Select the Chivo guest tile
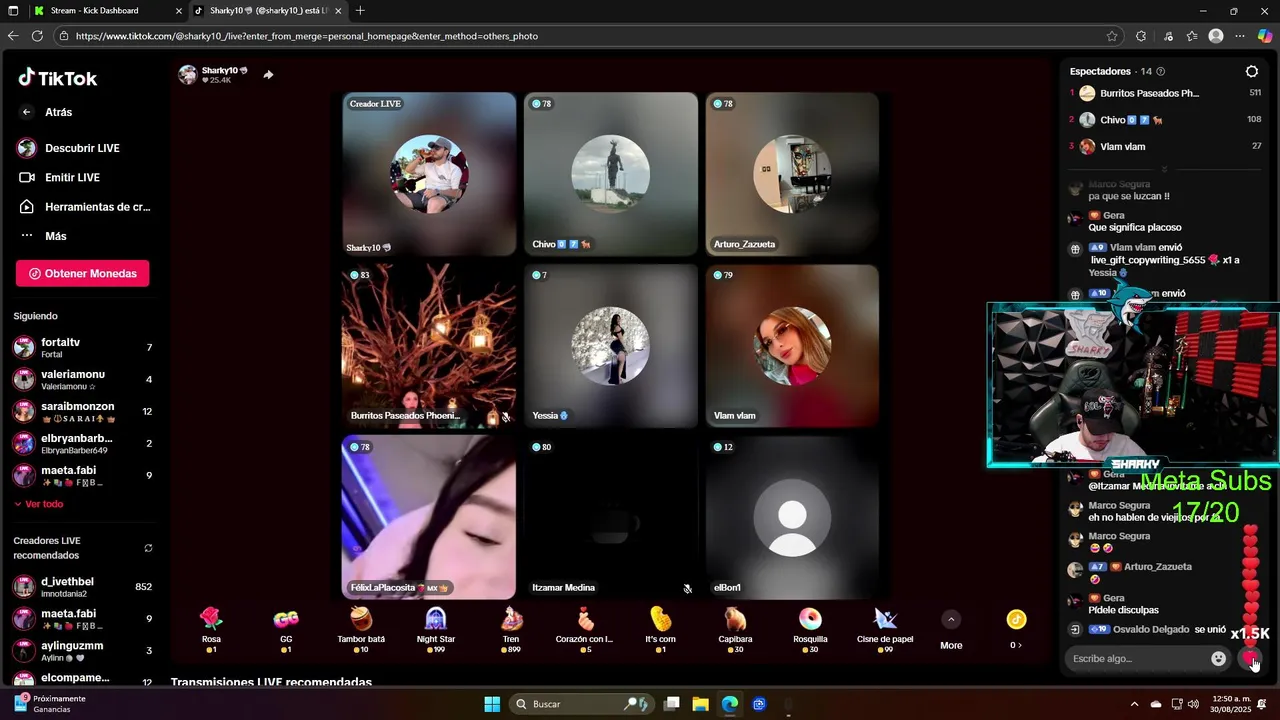This screenshot has width=1280, height=720. (611, 174)
